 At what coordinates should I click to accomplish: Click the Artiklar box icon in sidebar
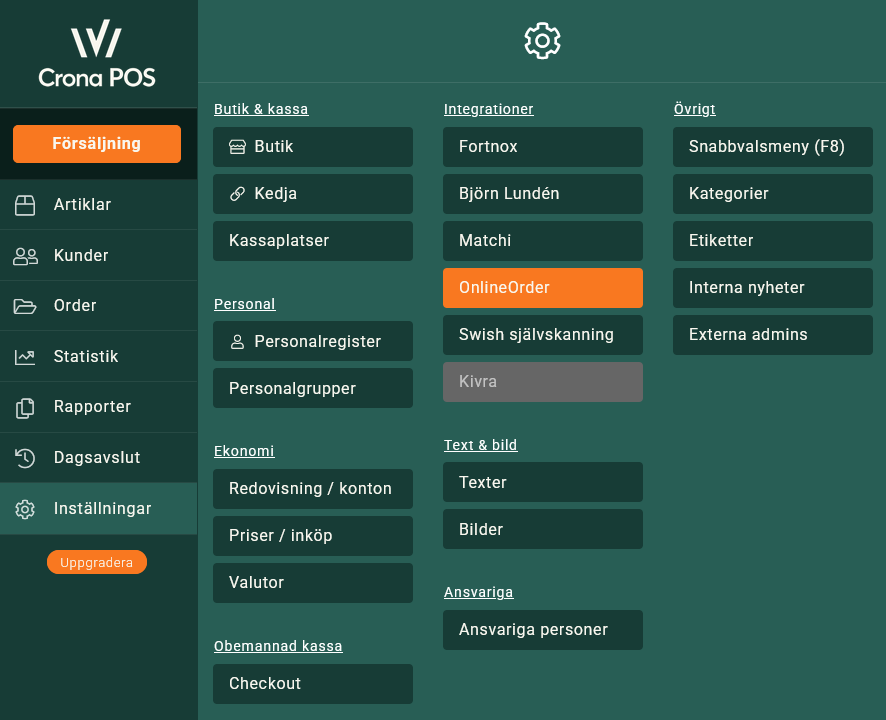(x=25, y=205)
